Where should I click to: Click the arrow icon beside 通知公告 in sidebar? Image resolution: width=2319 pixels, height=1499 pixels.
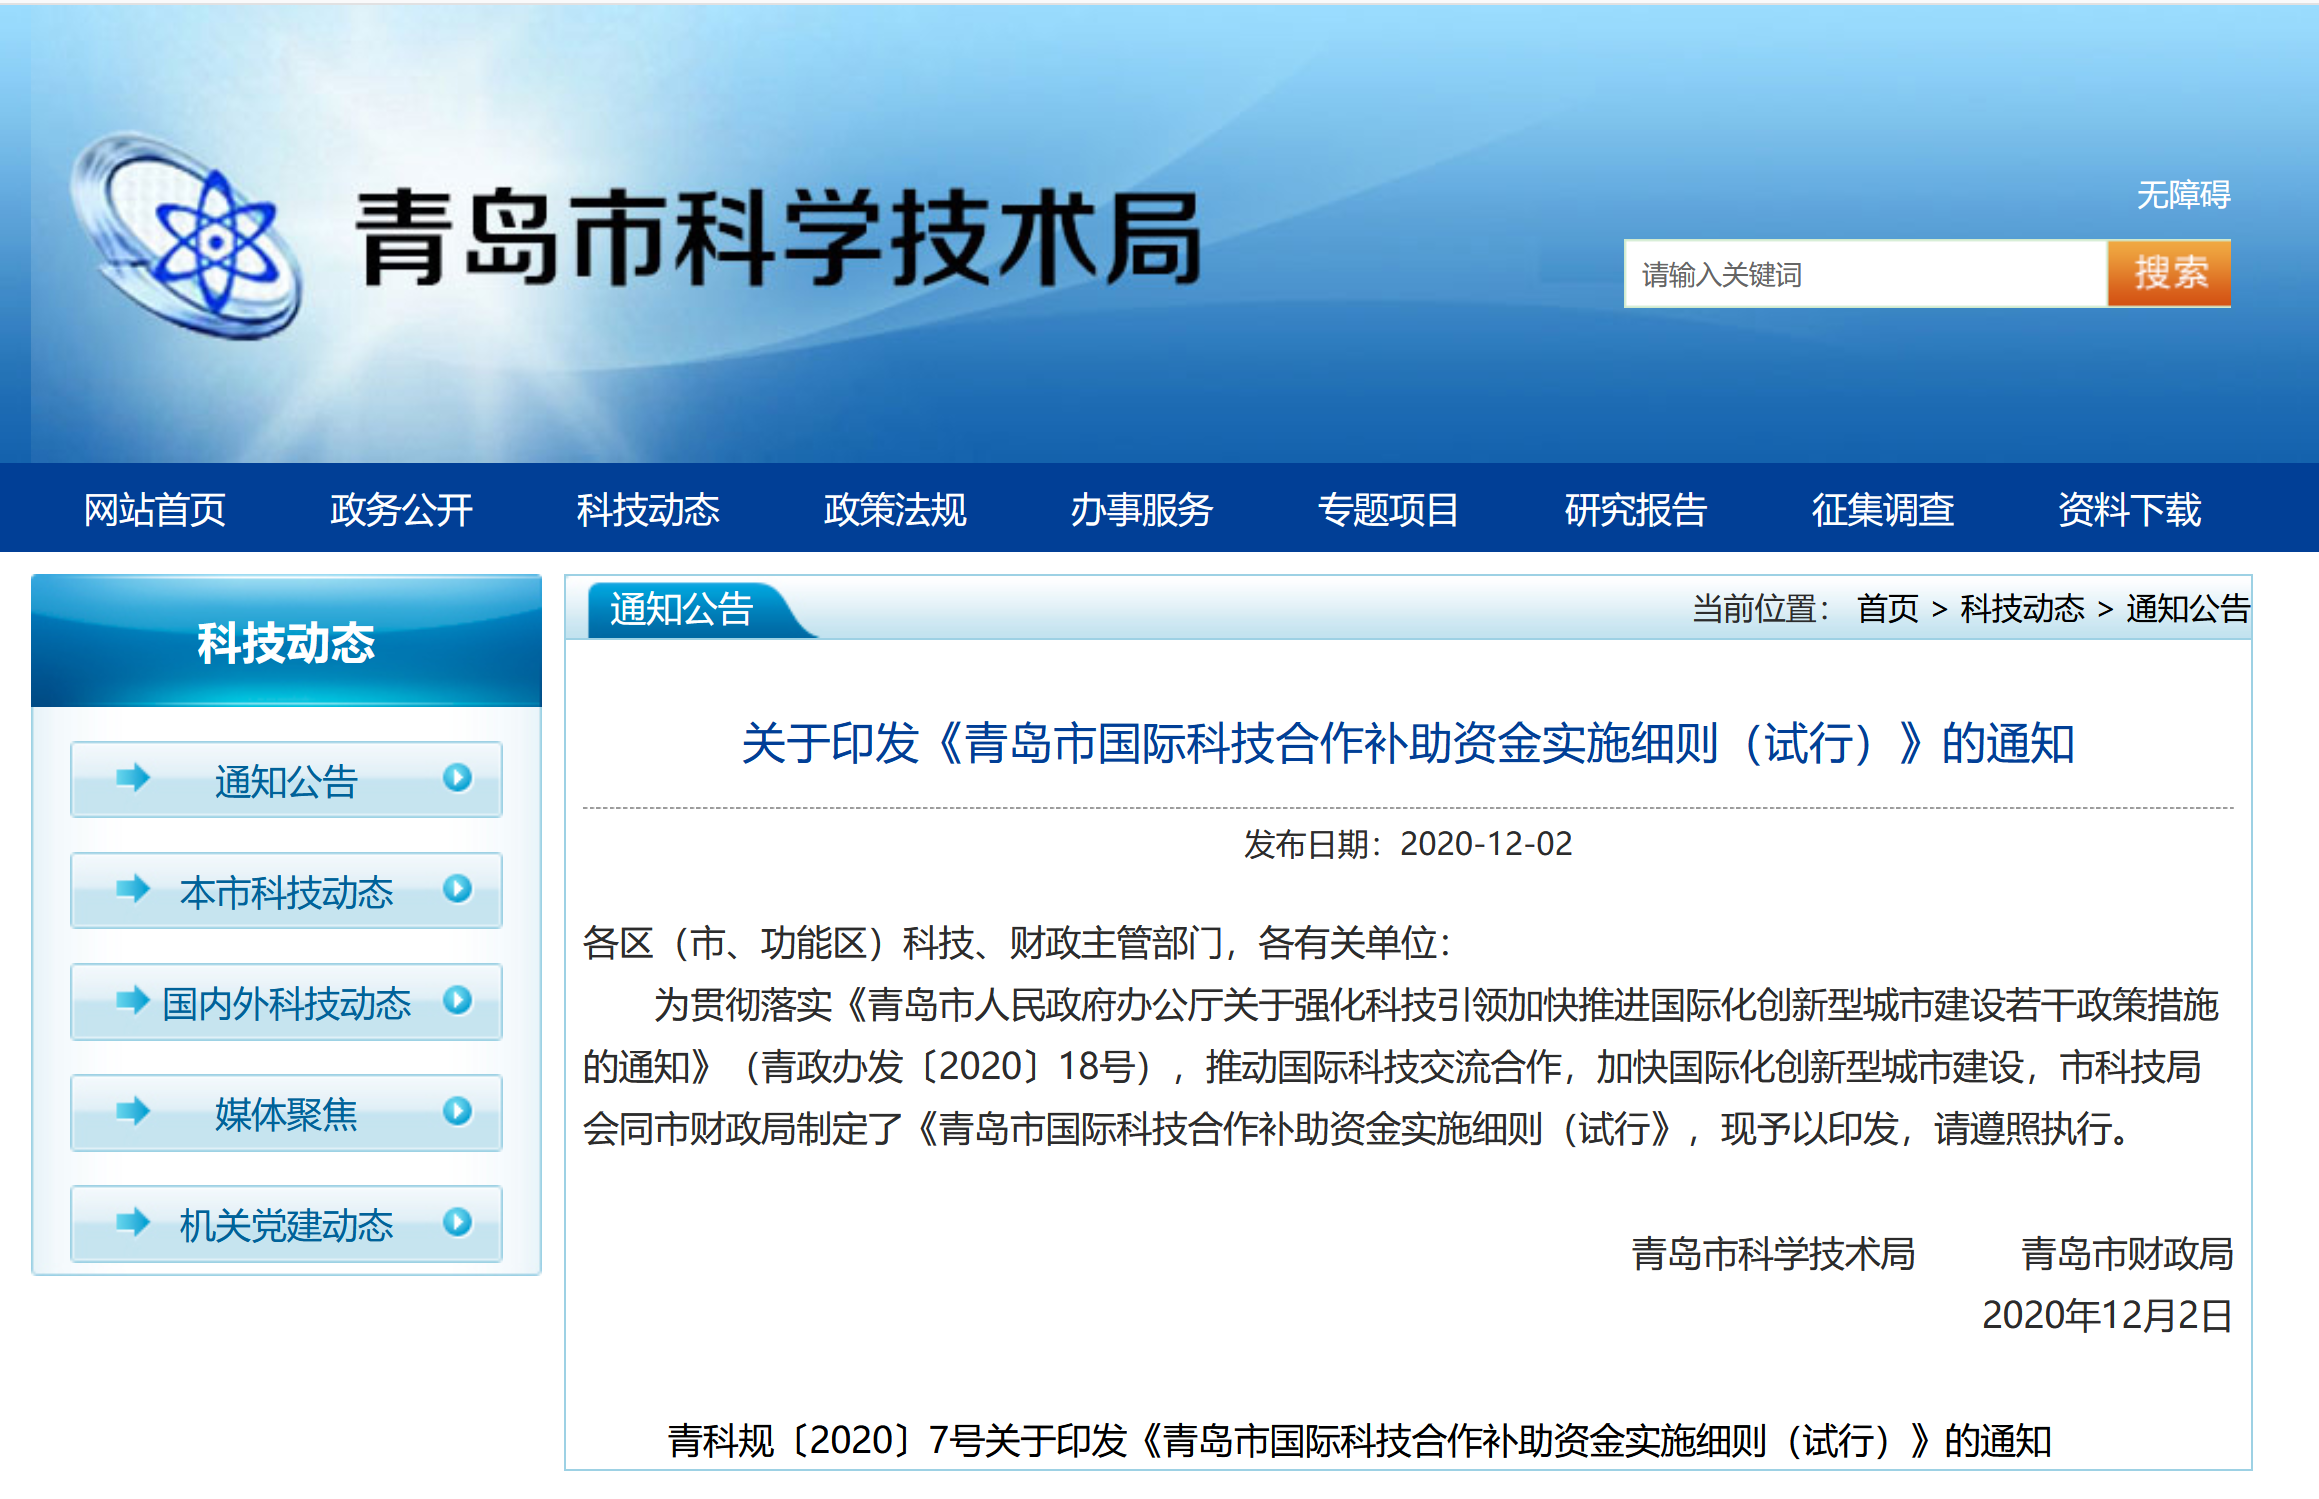(132, 778)
